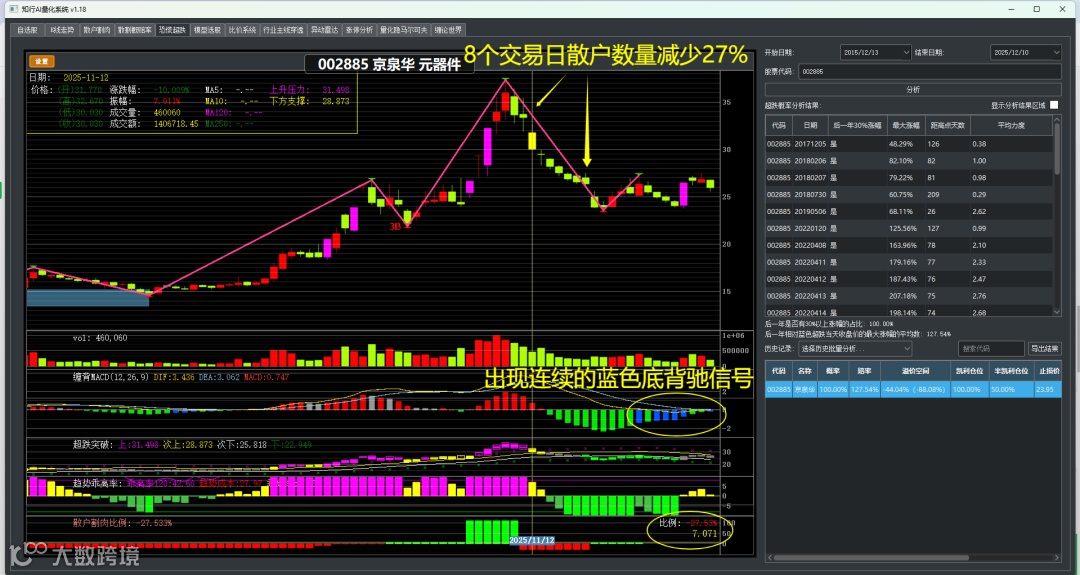Click right arrow of bottom horizontal scrollbar
This screenshot has width=1080, height=575.
tap(1057, 558)
